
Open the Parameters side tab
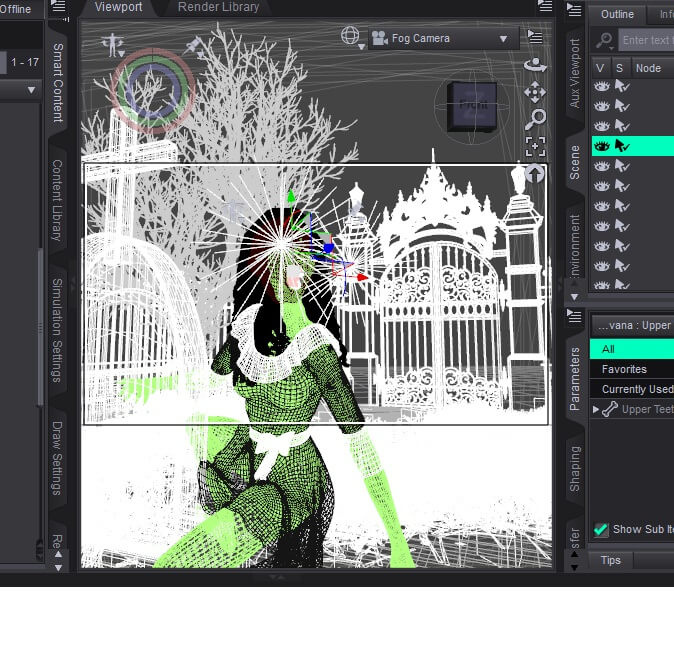(x=575, y=379)
